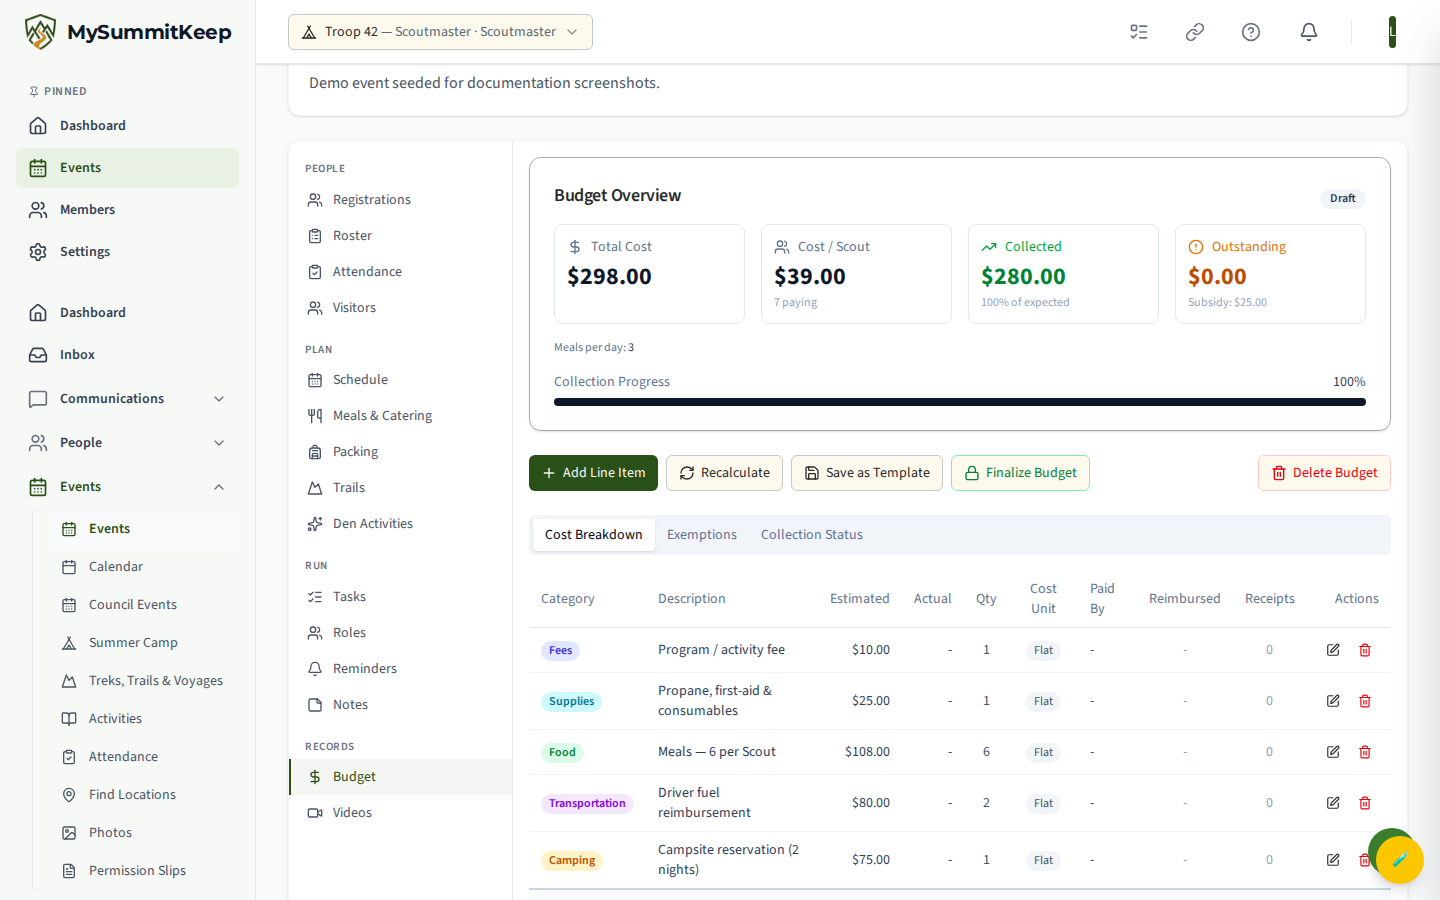Delete the Meals — 6 per Scout line
The height and width of the screenshot is (900, 1440).
coord(1365,752)
